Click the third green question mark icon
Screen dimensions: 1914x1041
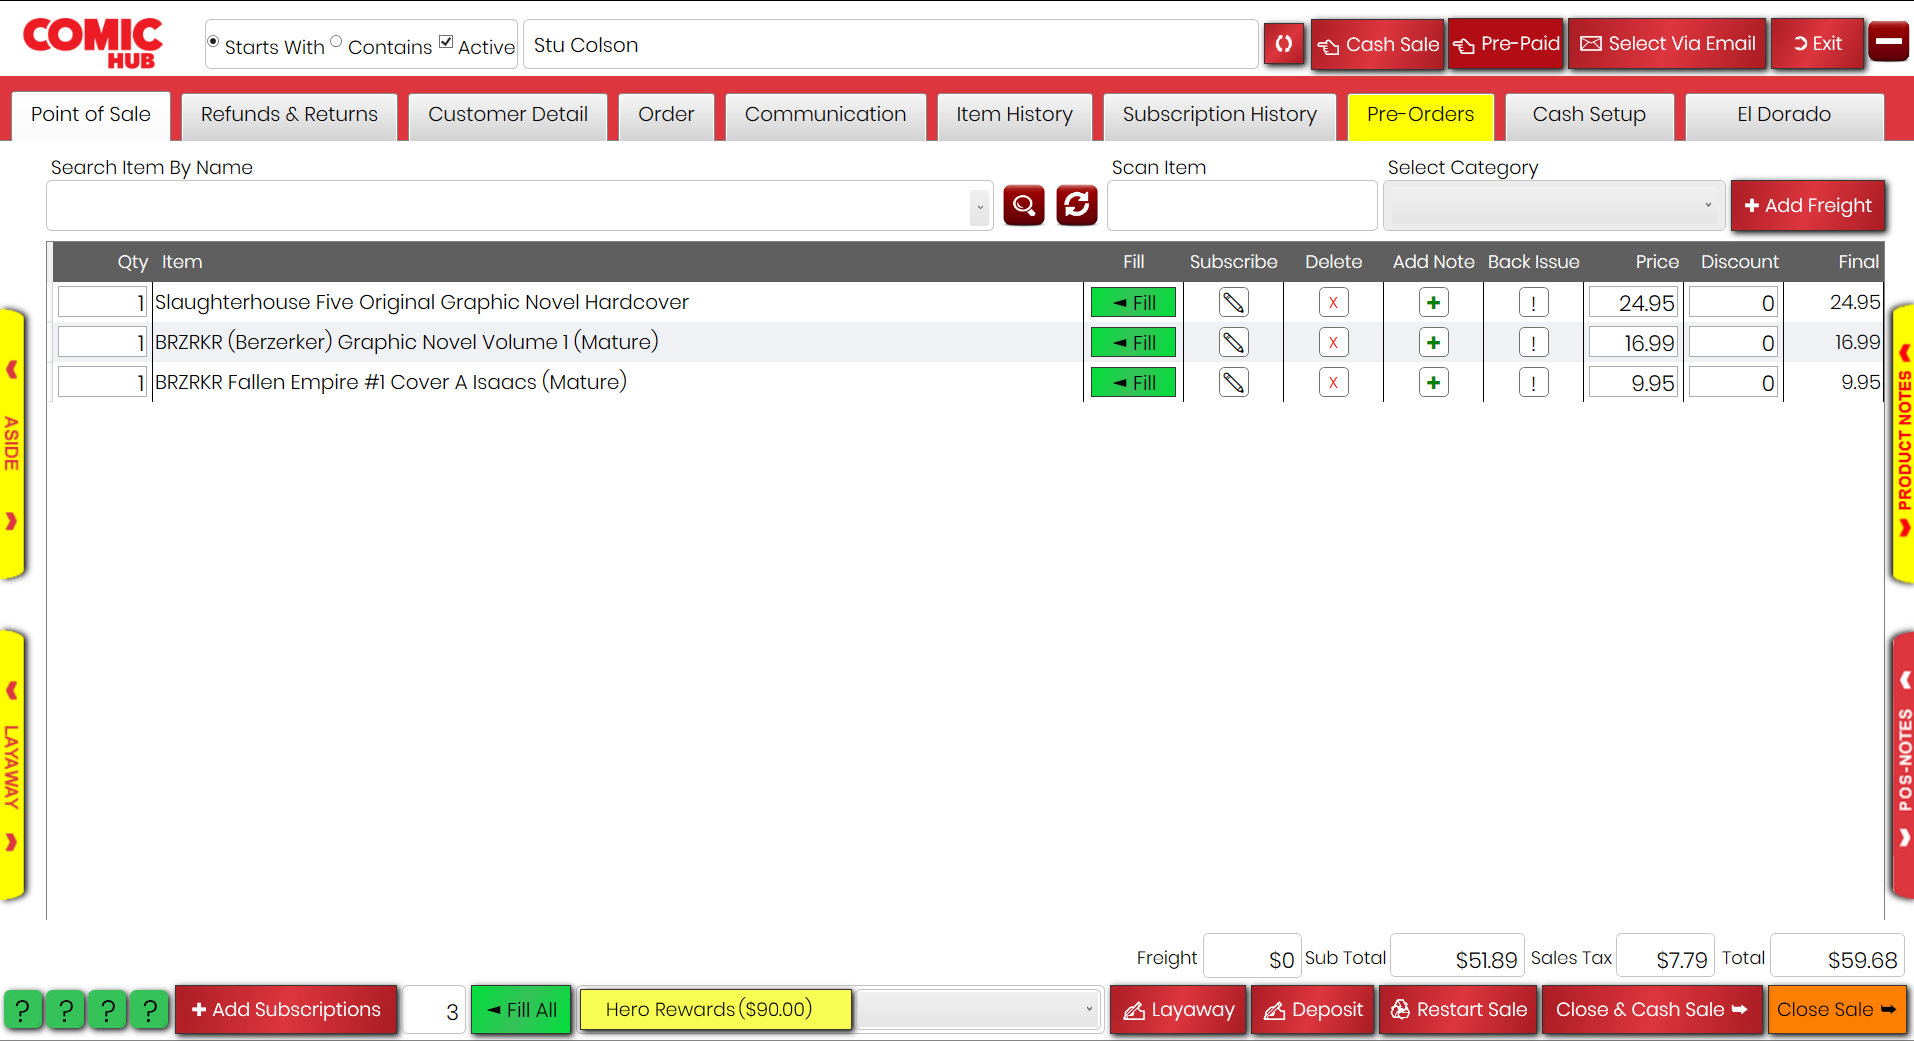pyautogui.click(x=108, y=1010)
